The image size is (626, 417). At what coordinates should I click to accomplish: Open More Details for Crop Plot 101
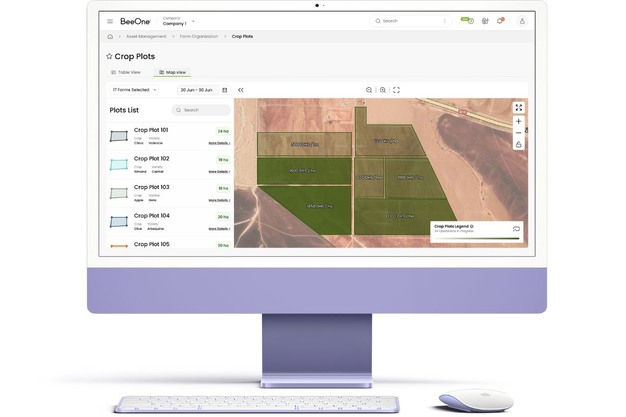[219, 143]
